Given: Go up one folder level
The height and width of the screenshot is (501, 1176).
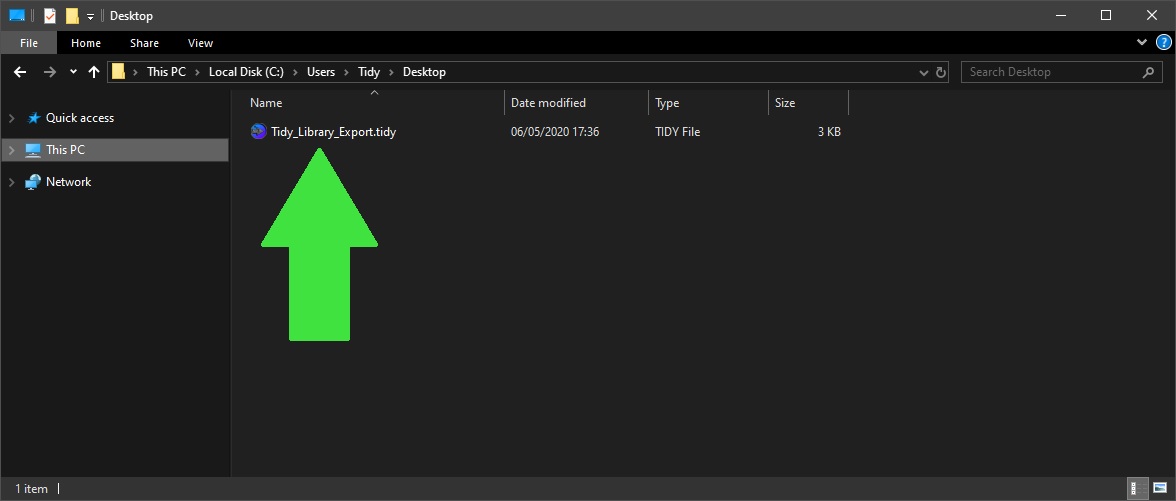Looking at the screenshot, I should click(94, 72).
